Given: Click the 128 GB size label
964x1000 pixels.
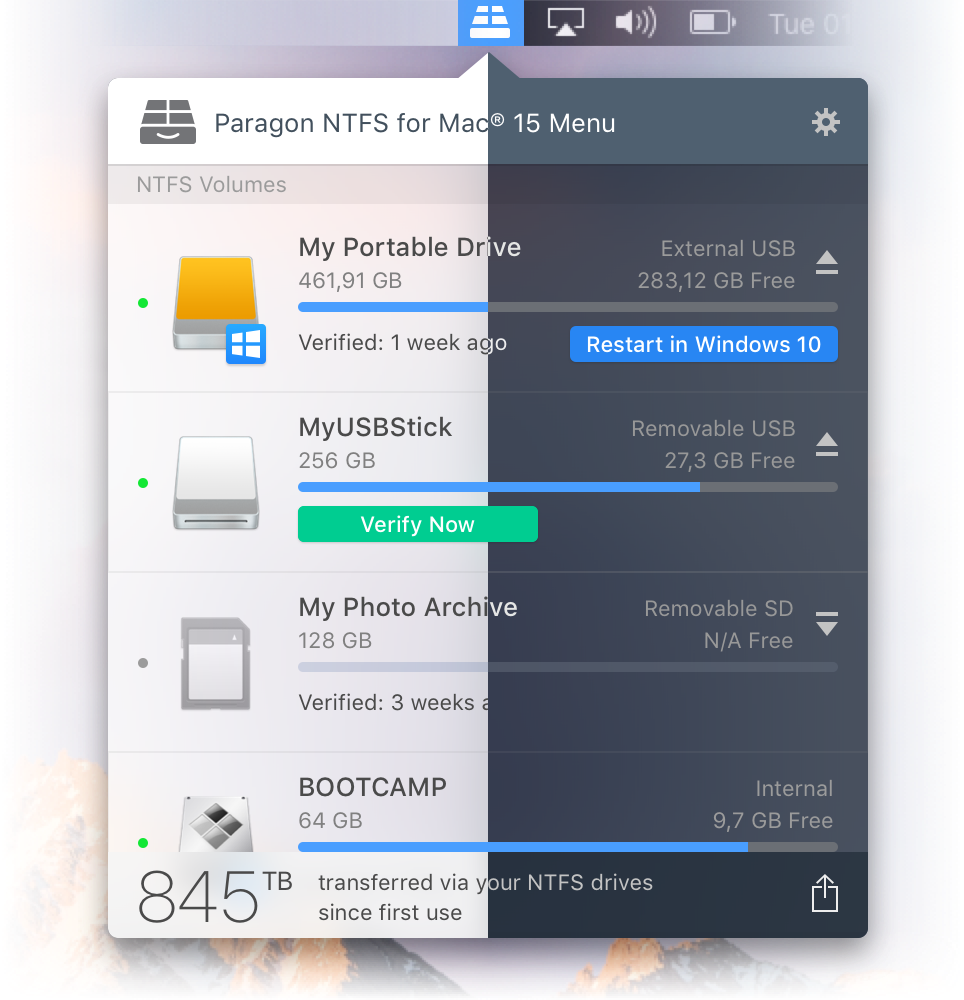Looking at the screenshot, I should (x=335, y=640).
